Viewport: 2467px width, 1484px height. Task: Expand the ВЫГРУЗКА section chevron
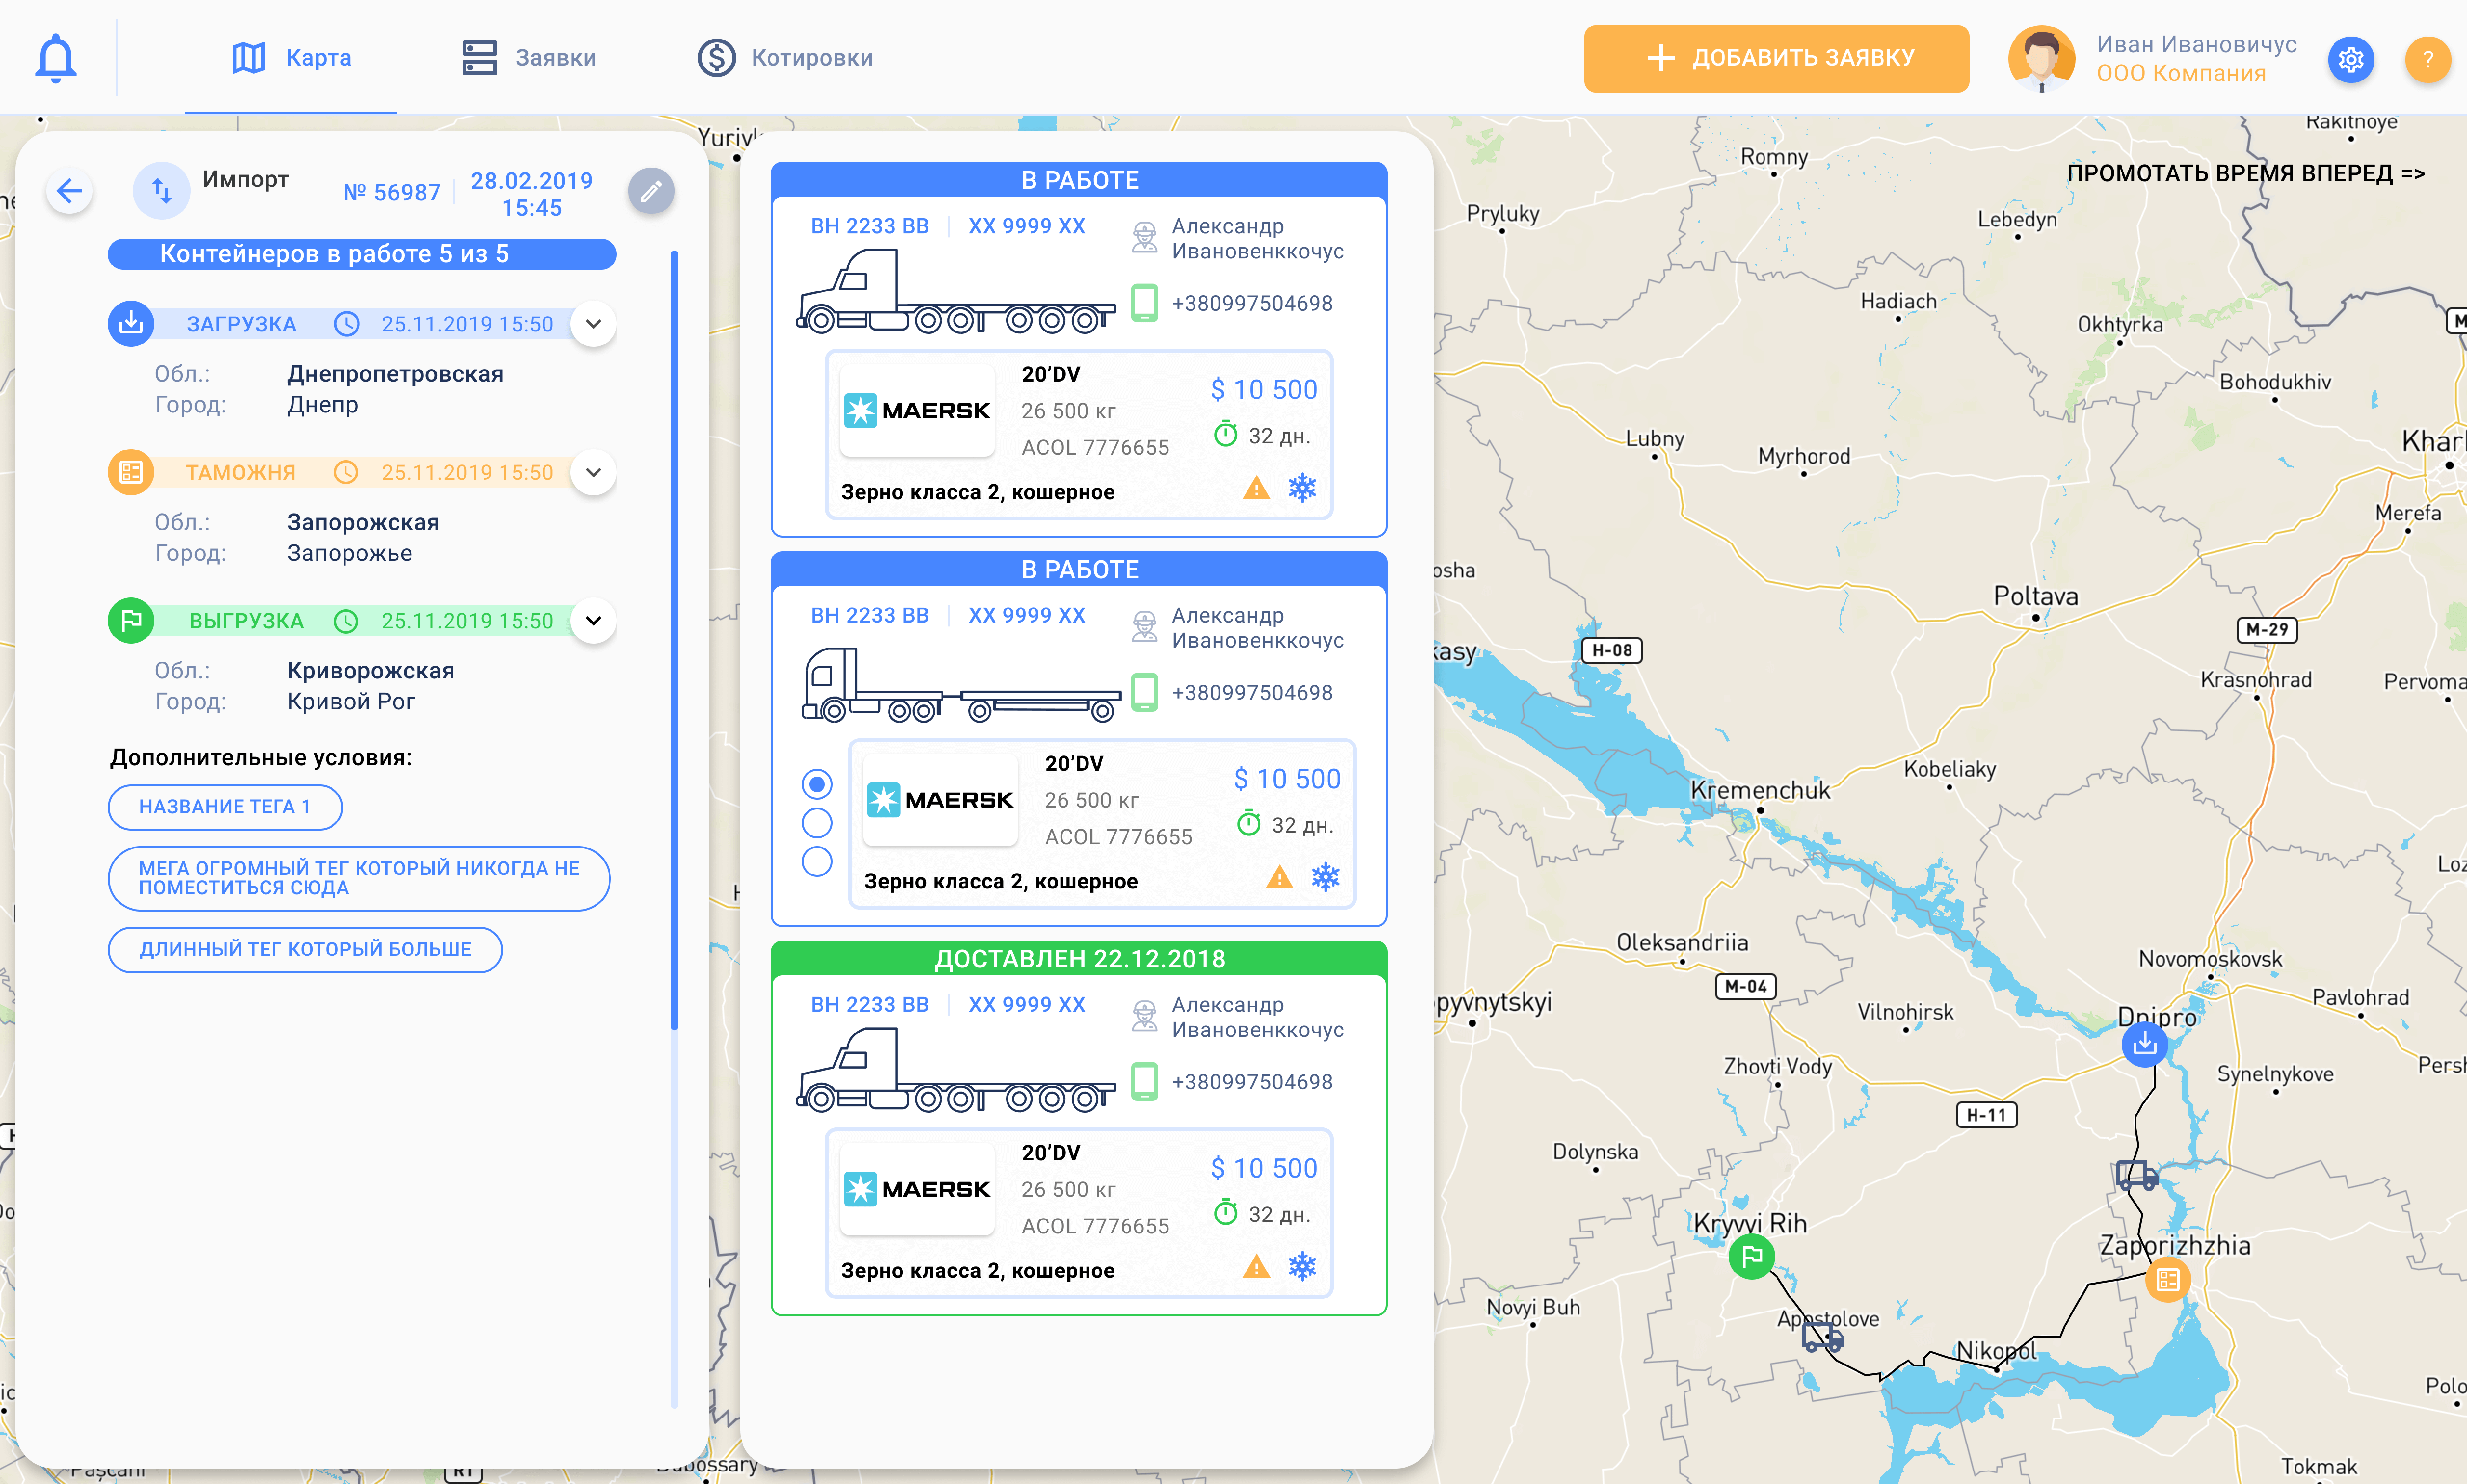click(x=593, y=620)
